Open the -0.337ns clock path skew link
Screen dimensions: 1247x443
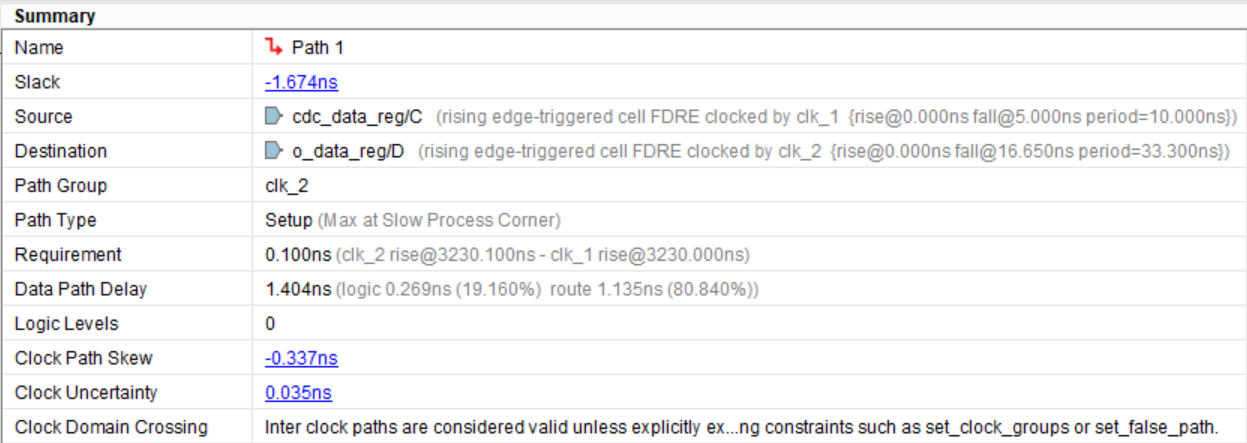coord(301,358)
